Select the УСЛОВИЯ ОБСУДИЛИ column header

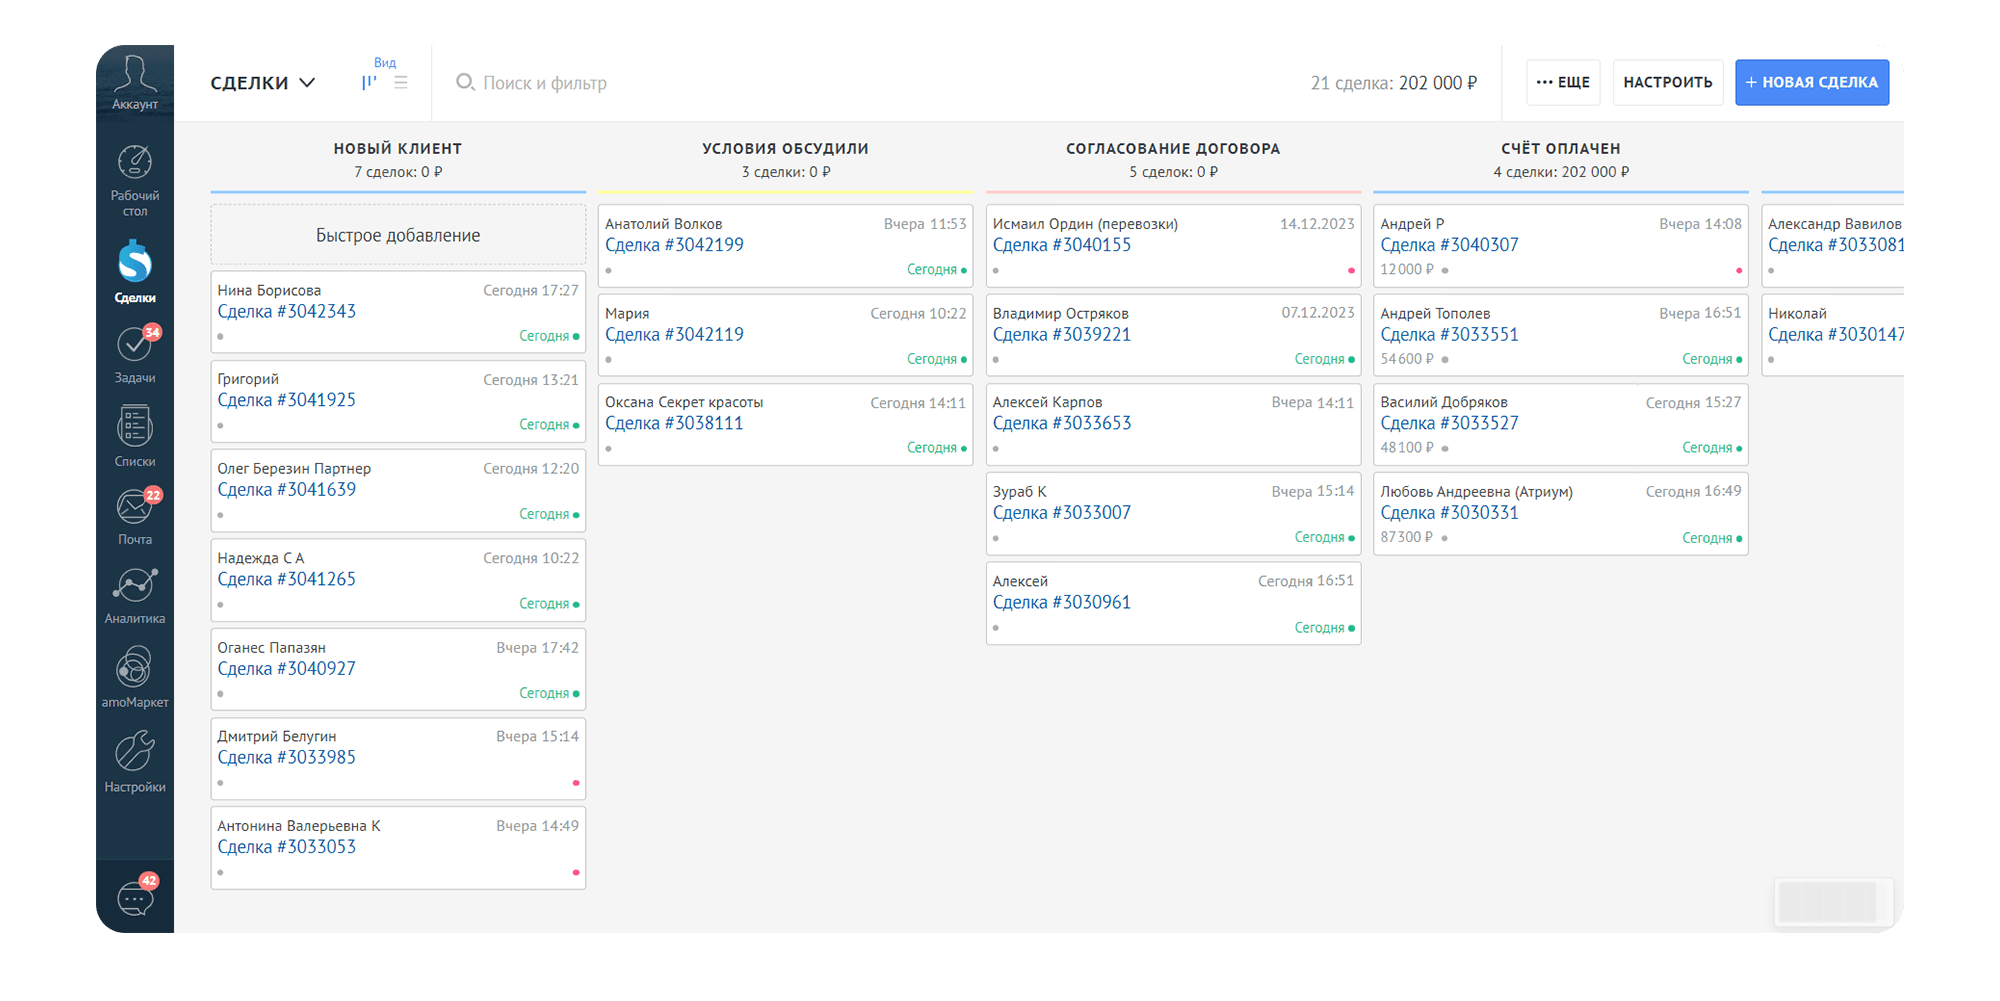click(785, 149)
